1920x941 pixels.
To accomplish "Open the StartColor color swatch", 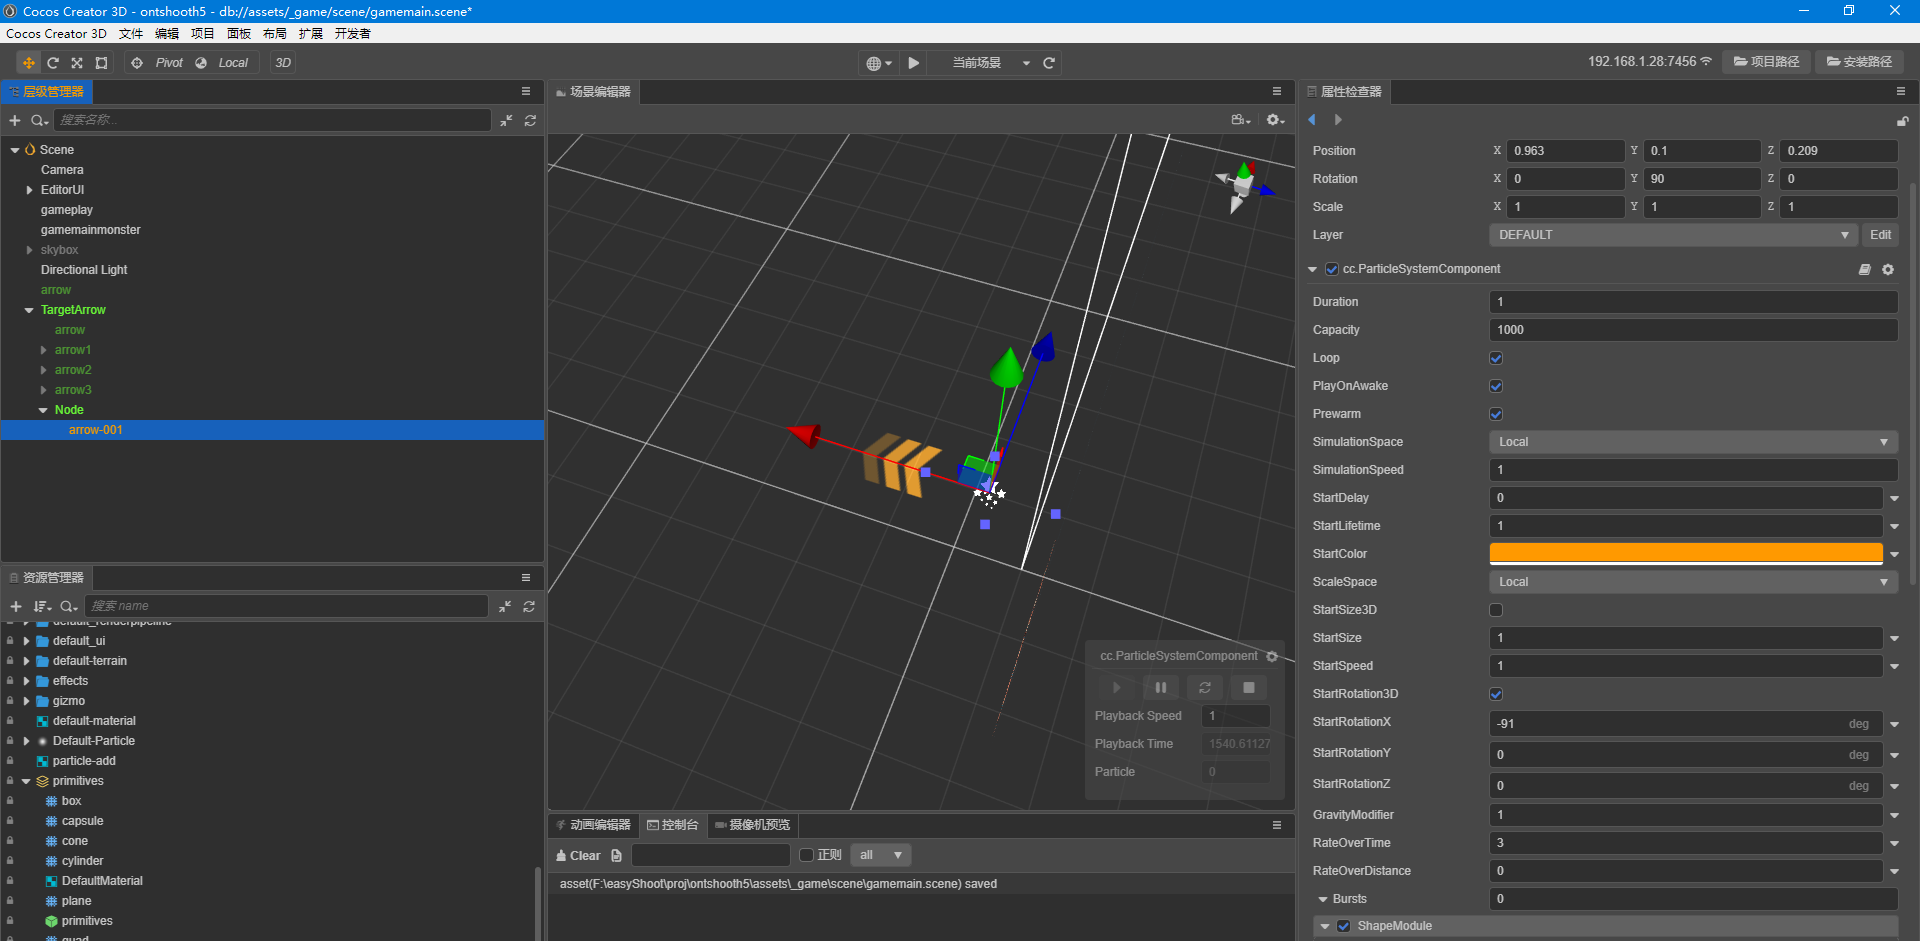I will [1686, 554].
